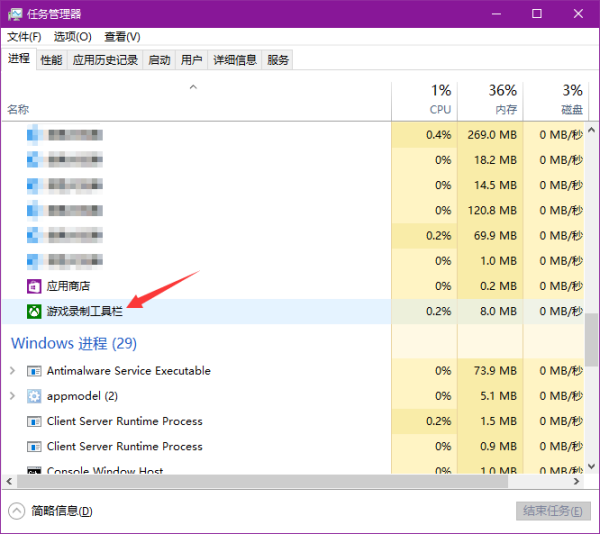This screenshot has height=534, width=600.
Task: Click the vertical scrollbar thumb
Action: pos(592,340)
